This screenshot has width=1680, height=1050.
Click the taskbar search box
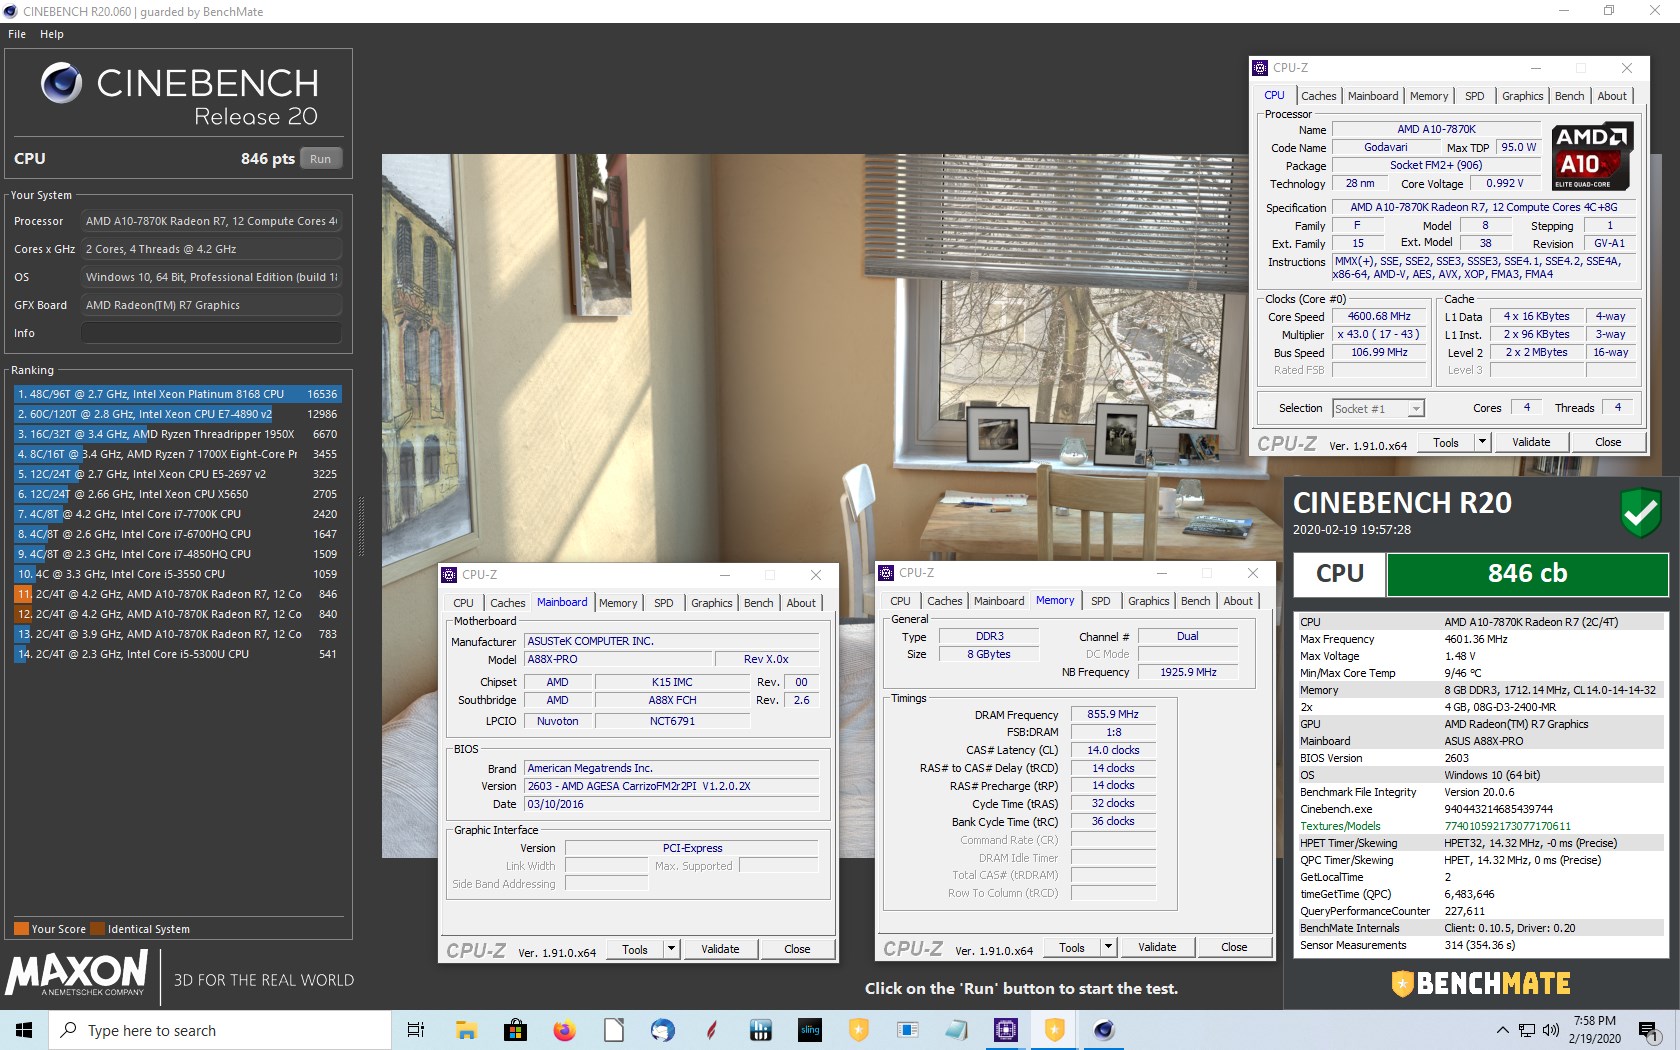(220, 1030)
